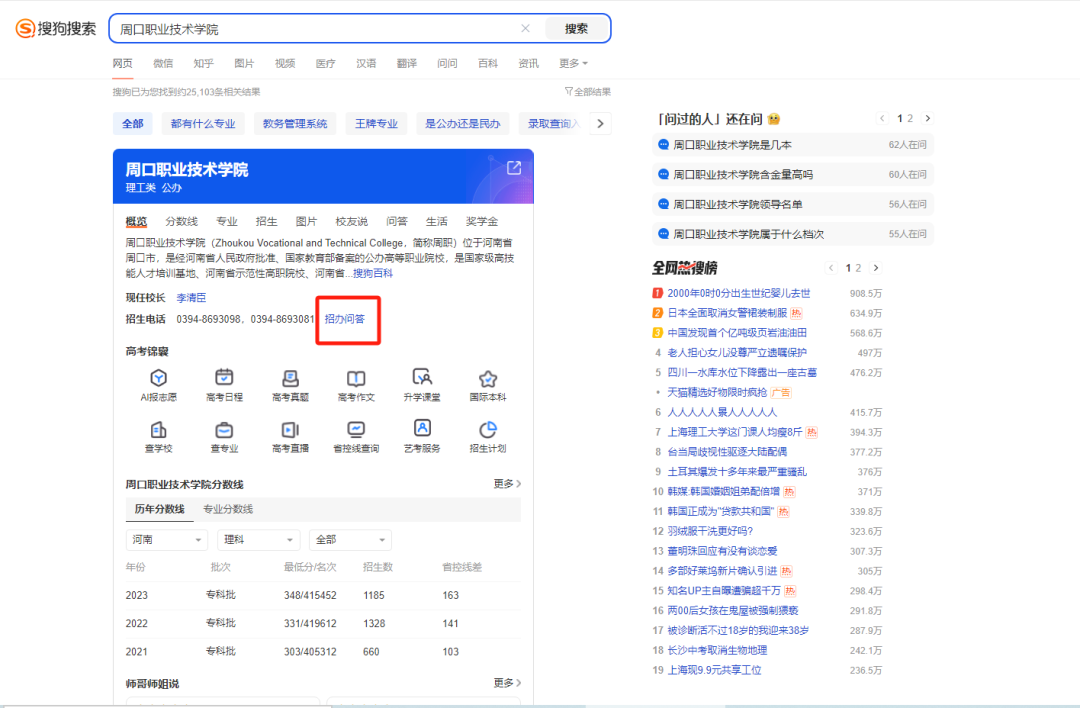Viewport: 1080px width, 708px height.
Task: Select the 历年分数线 tab
Action: [160, 509]
